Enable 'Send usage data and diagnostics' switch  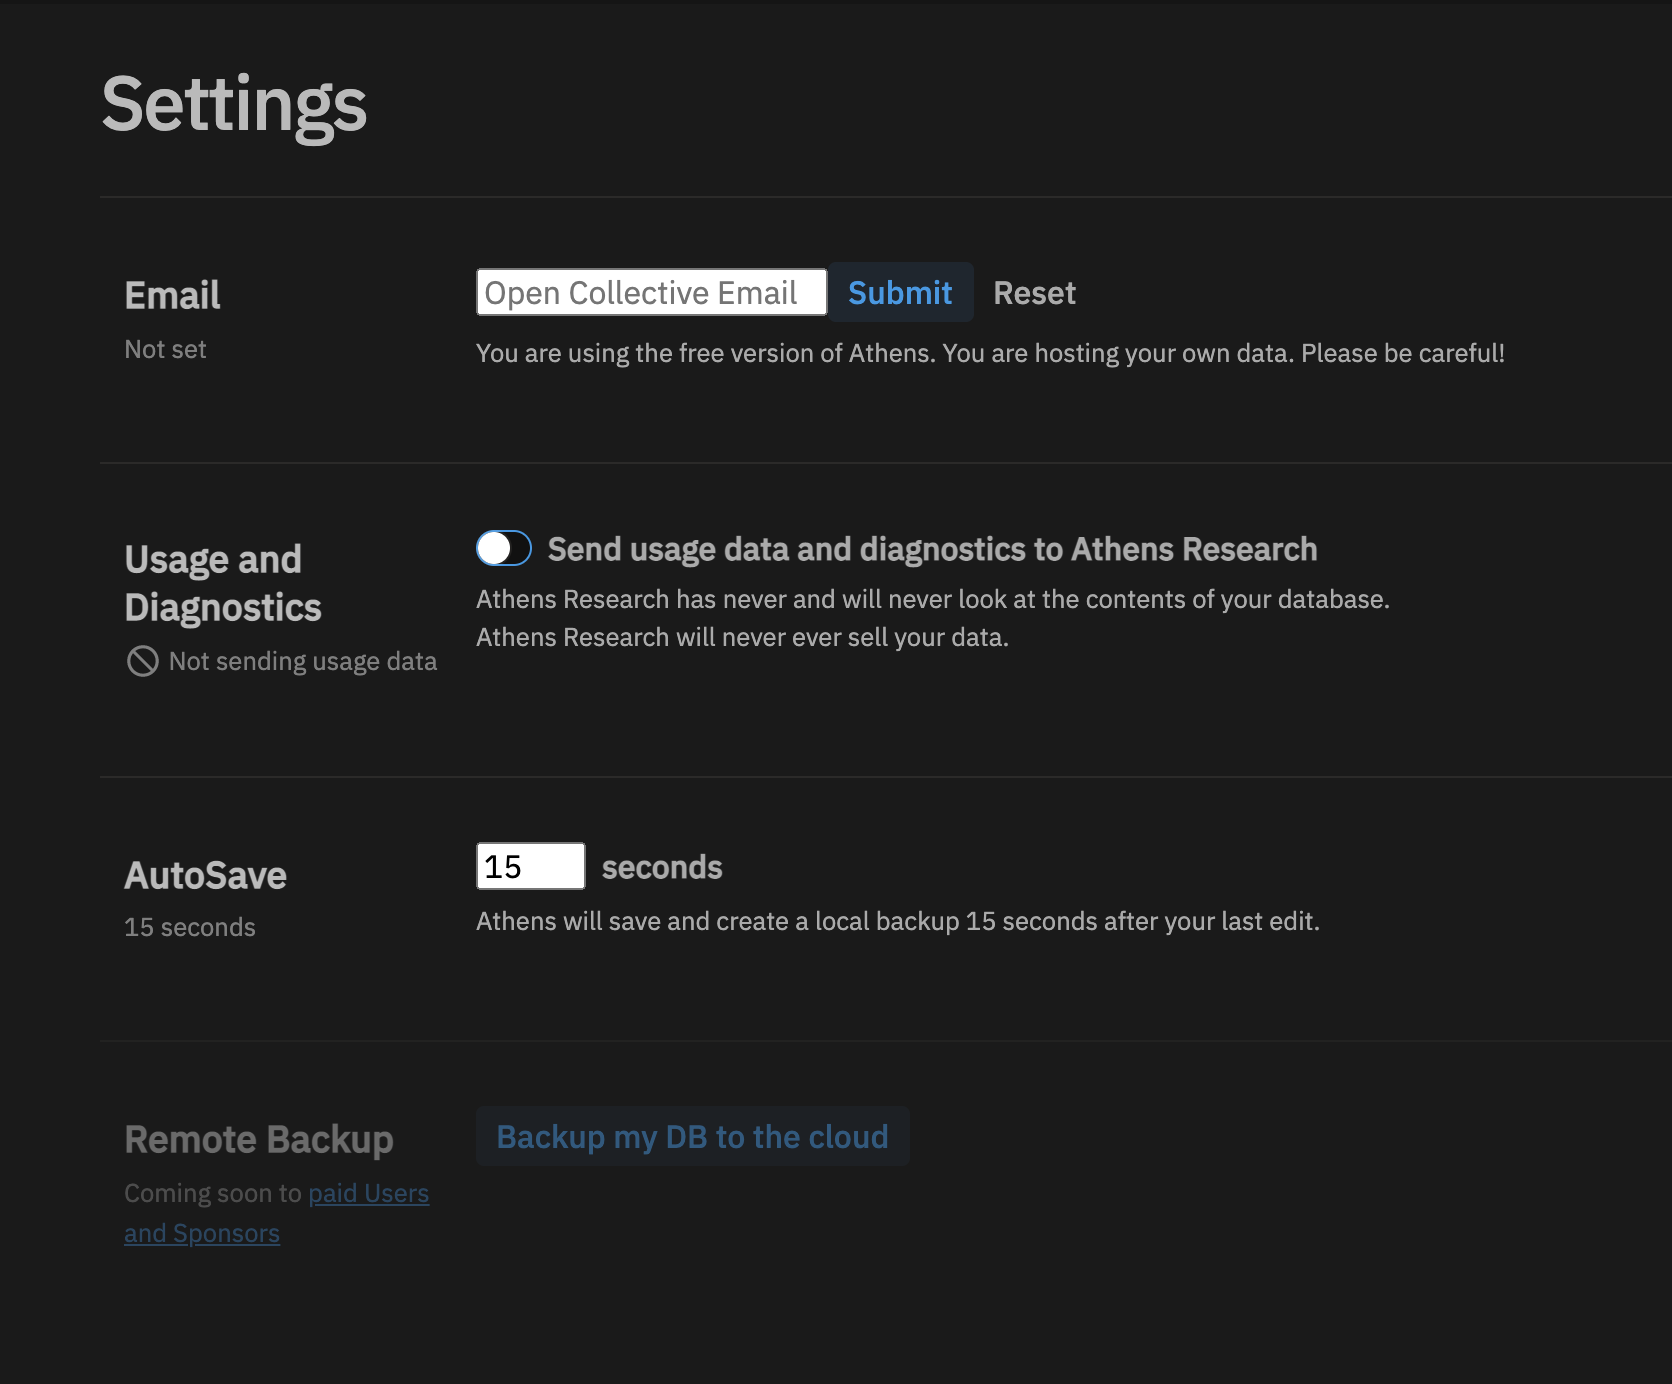[x=503, y=548]
